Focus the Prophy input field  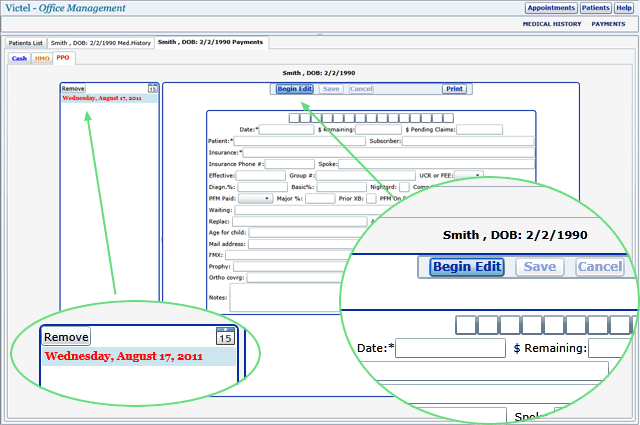pos(291,266)
